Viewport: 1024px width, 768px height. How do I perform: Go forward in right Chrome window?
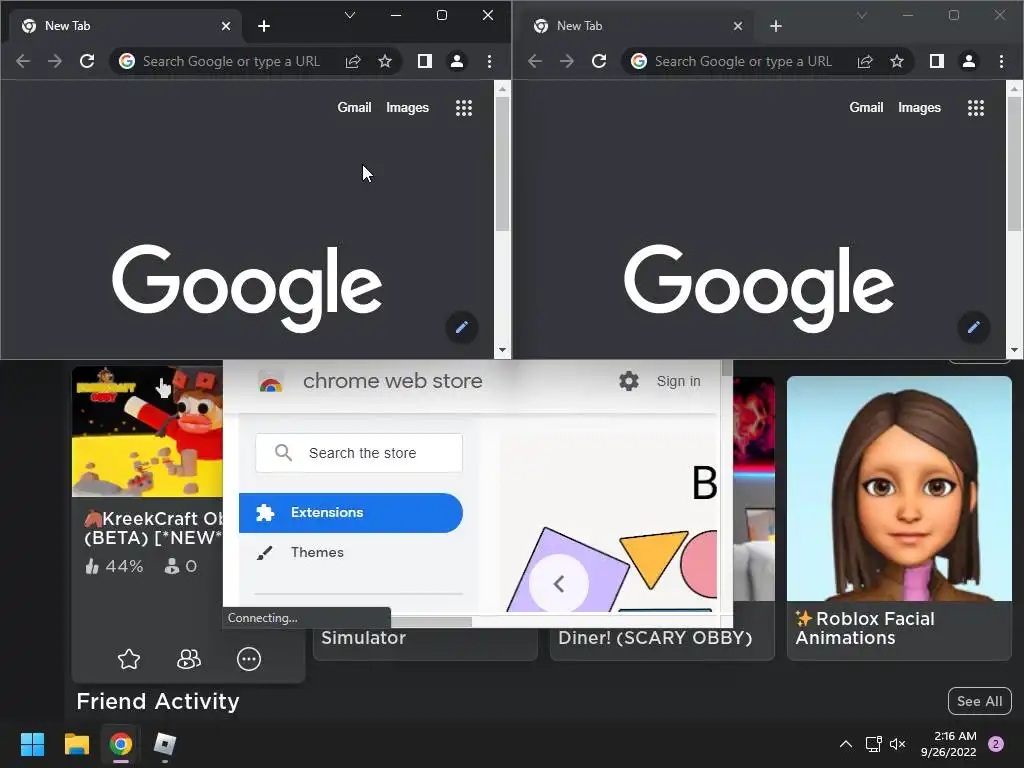(567, 61)
